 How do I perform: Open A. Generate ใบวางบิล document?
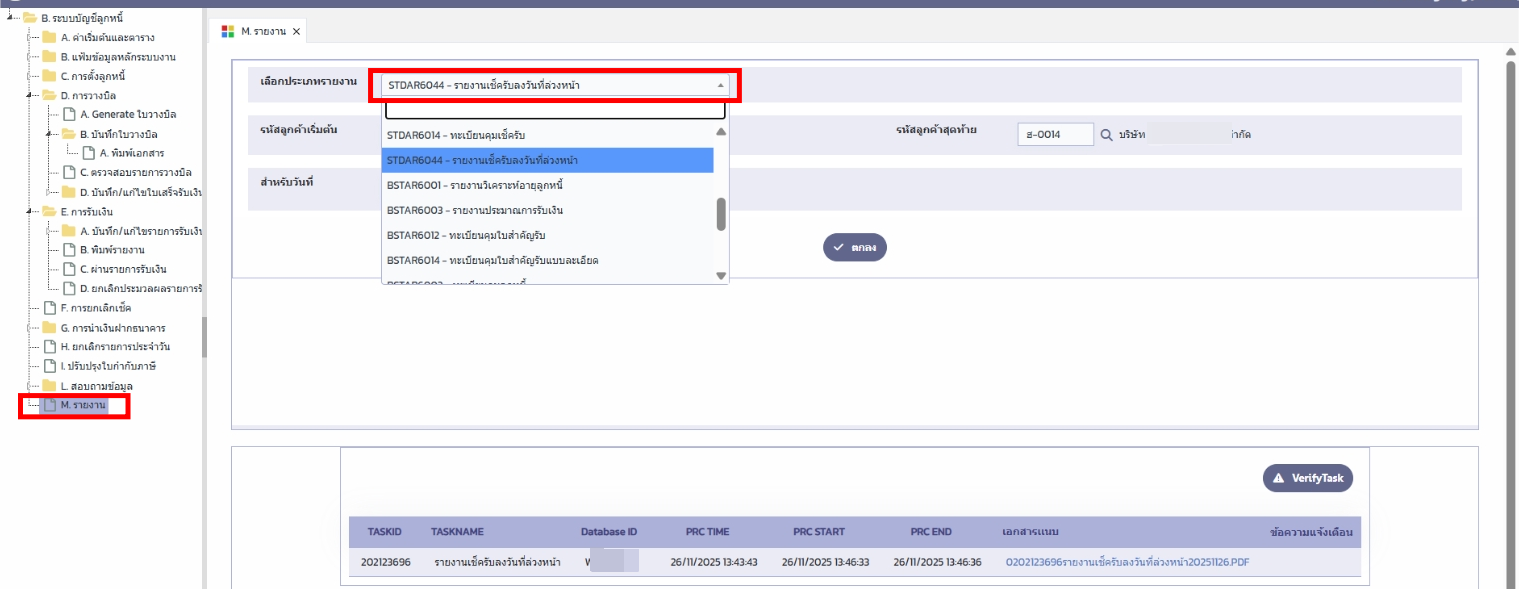(127, 114)
